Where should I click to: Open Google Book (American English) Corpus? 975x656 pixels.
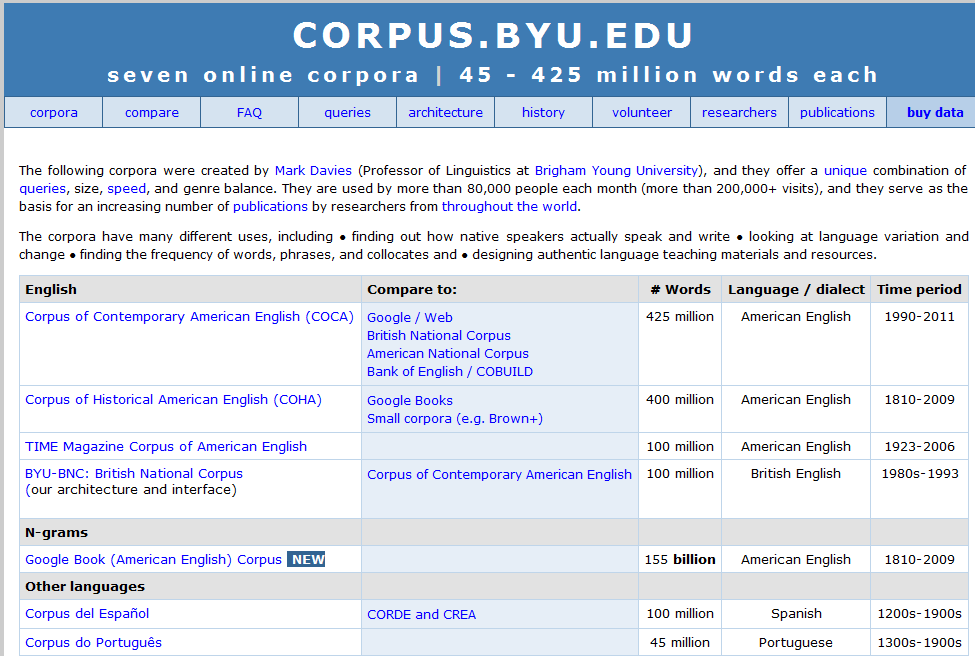click(x=154, y=560)
